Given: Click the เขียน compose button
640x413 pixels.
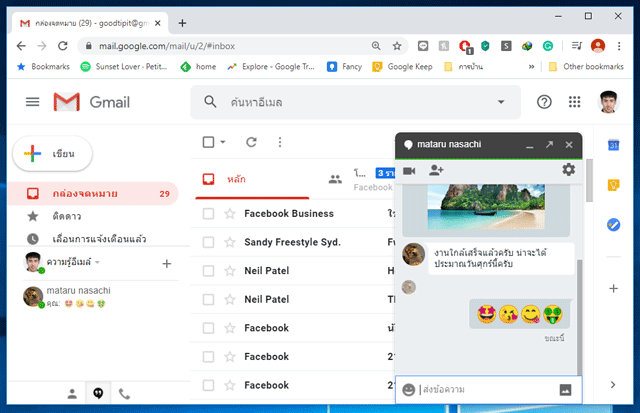Looking at the screenshot, I should click(x=53, y=154).
